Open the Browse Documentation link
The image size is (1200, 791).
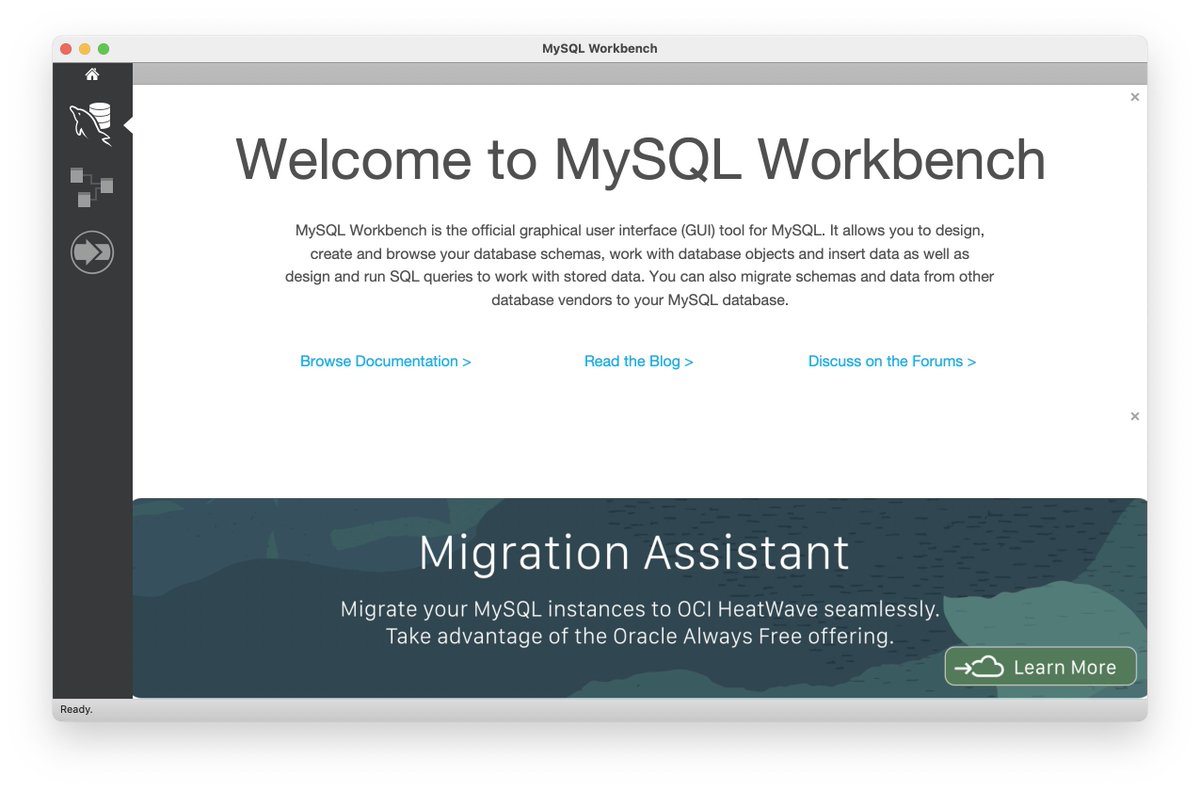click(x=385, y=361)
